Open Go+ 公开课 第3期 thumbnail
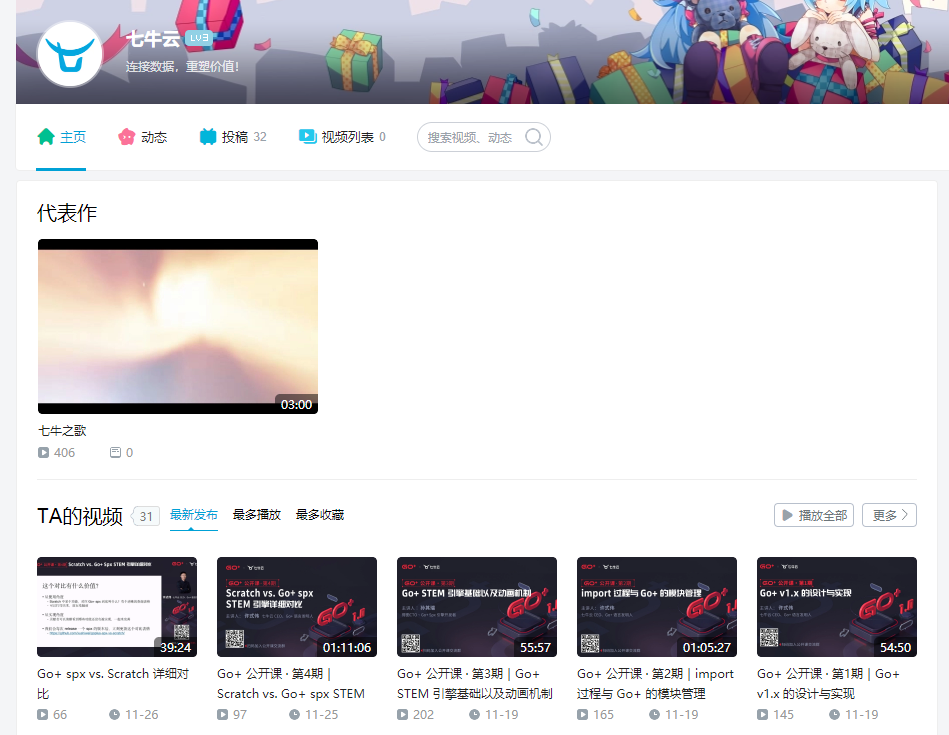The height and width of the screenshot is (735, 949). [477, 607]
